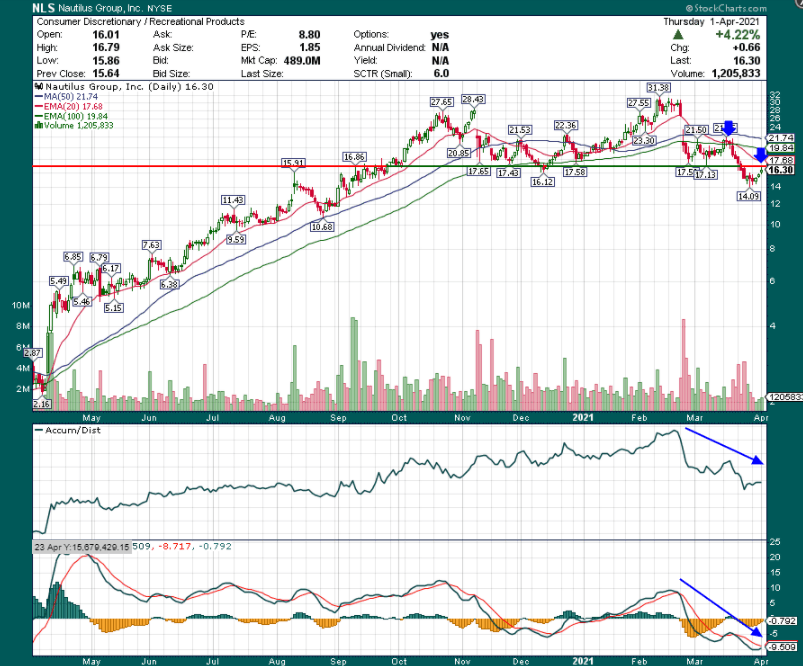The width and height of the screenshot is (803, 666).
Task: Click the 10.68 price label
Action: 322,226
